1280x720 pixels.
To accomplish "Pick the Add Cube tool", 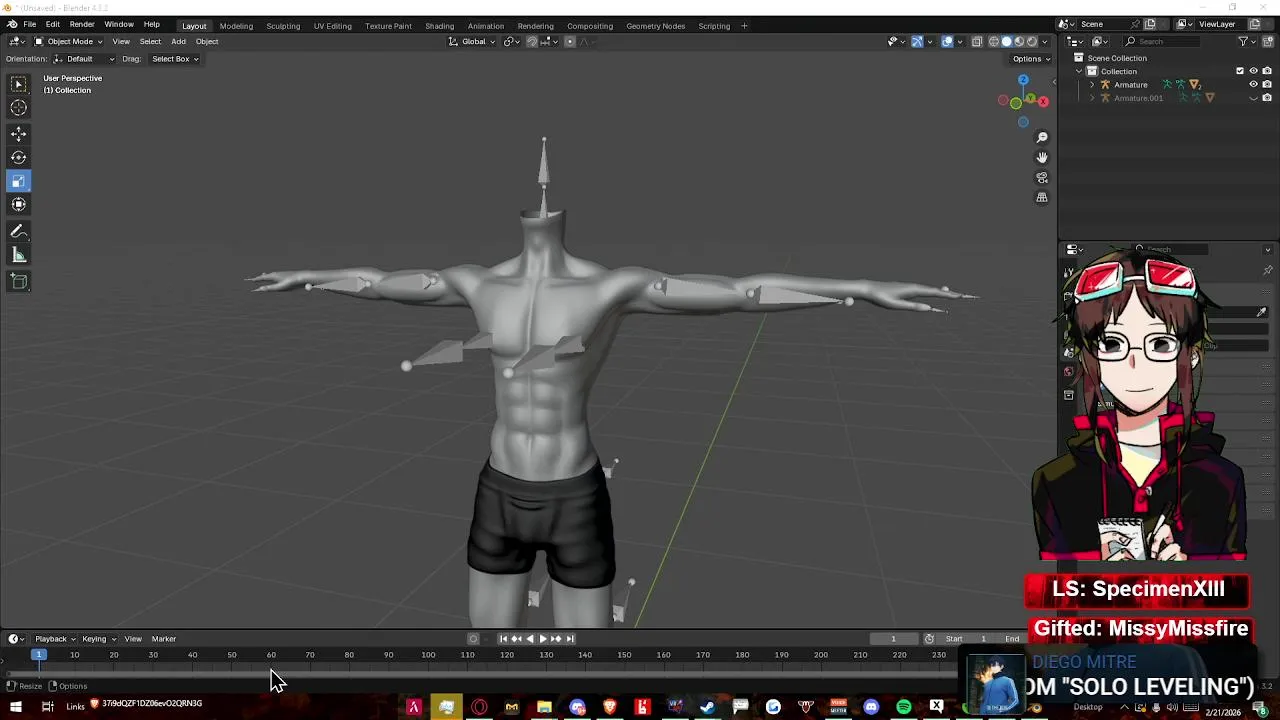I will [x=19, y=282].
